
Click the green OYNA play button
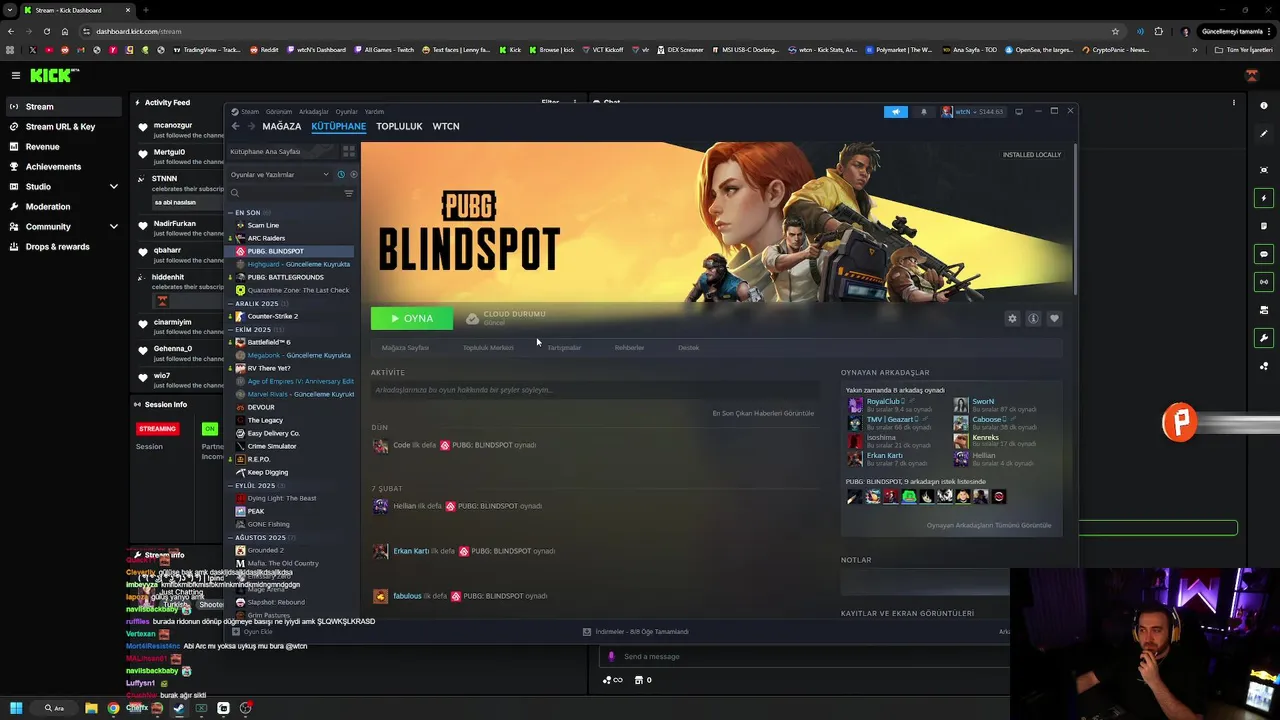tap(411, 318)
